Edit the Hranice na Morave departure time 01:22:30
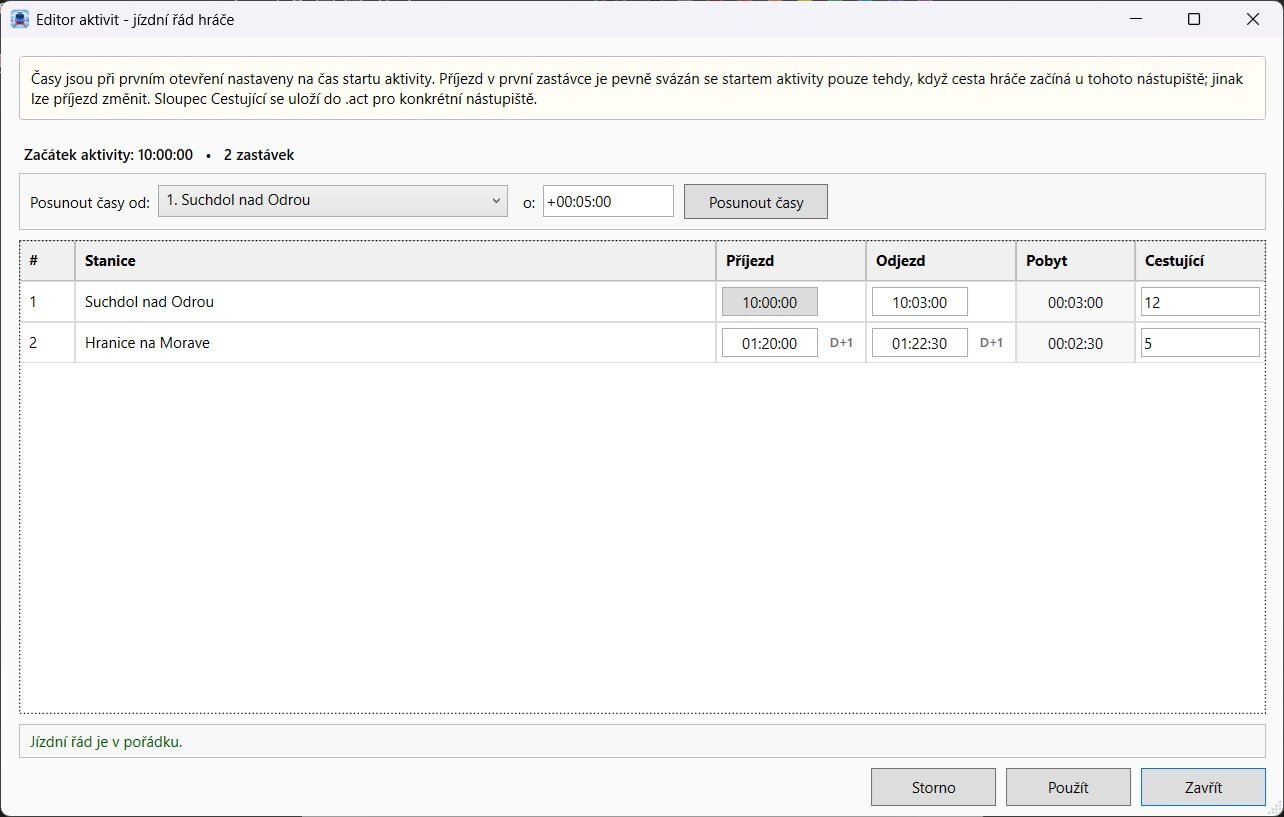1284x817 pixels. tap(920, 343)
